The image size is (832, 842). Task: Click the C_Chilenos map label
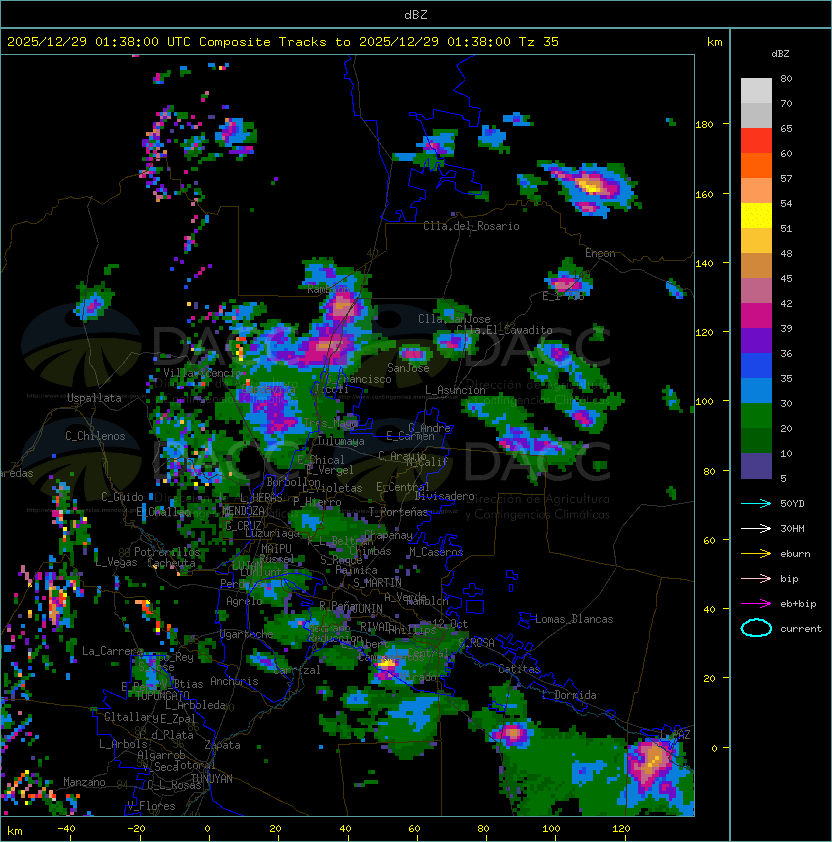pos(95,435)
